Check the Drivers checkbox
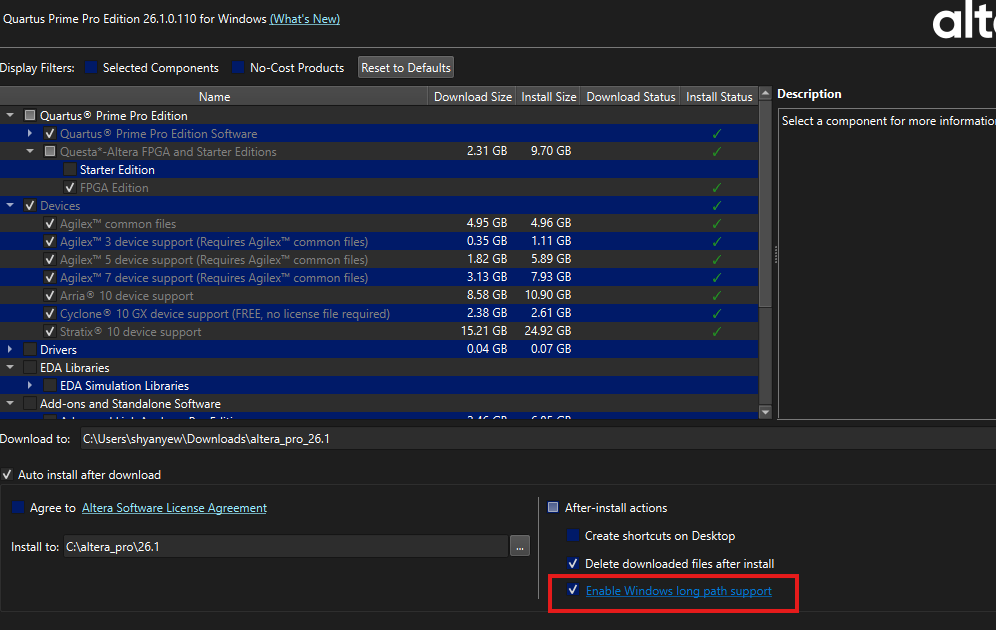This screenshot has height=630, width=996. (x=30, y=349)
